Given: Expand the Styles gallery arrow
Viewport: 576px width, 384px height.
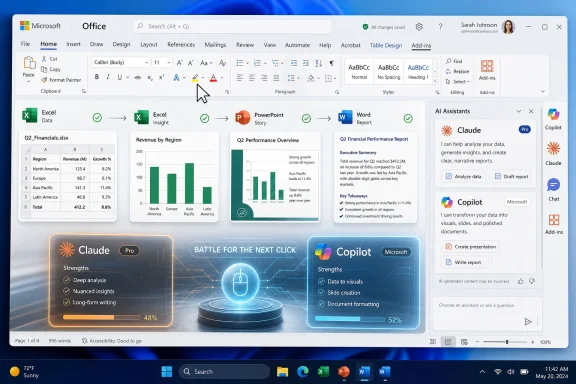Looking at the screenshot, I should pos(435,81).
